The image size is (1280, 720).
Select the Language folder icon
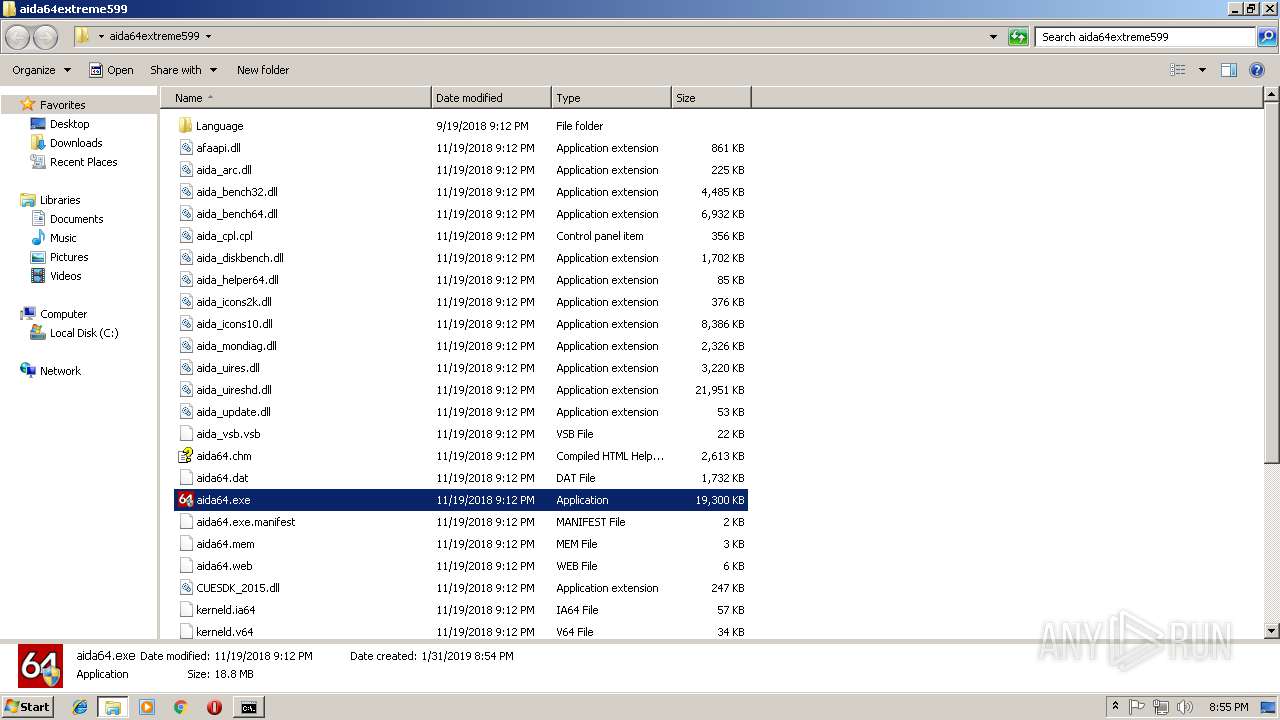[185, 126]
